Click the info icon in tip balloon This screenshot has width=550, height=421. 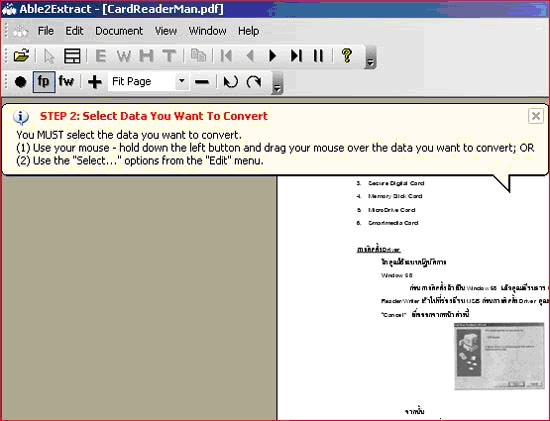(x=21, y=117)
